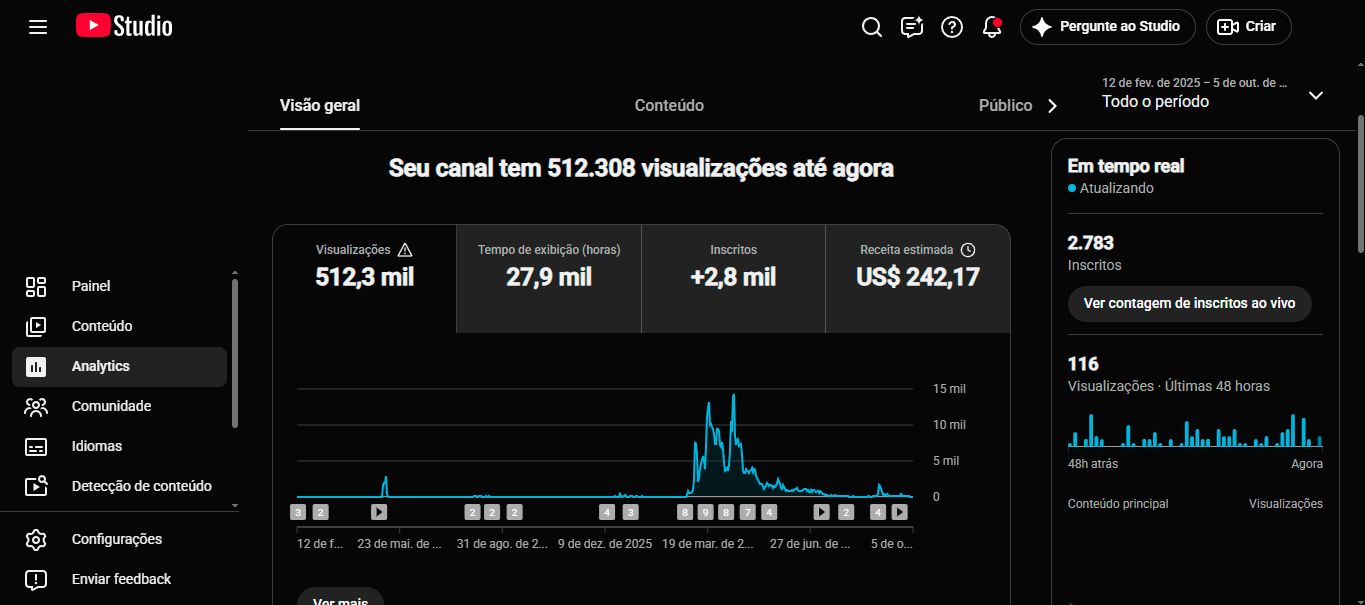Screen dimensions: 1365x605
Task: Select the Receita estimada metric card
Action: click(918, 279)
